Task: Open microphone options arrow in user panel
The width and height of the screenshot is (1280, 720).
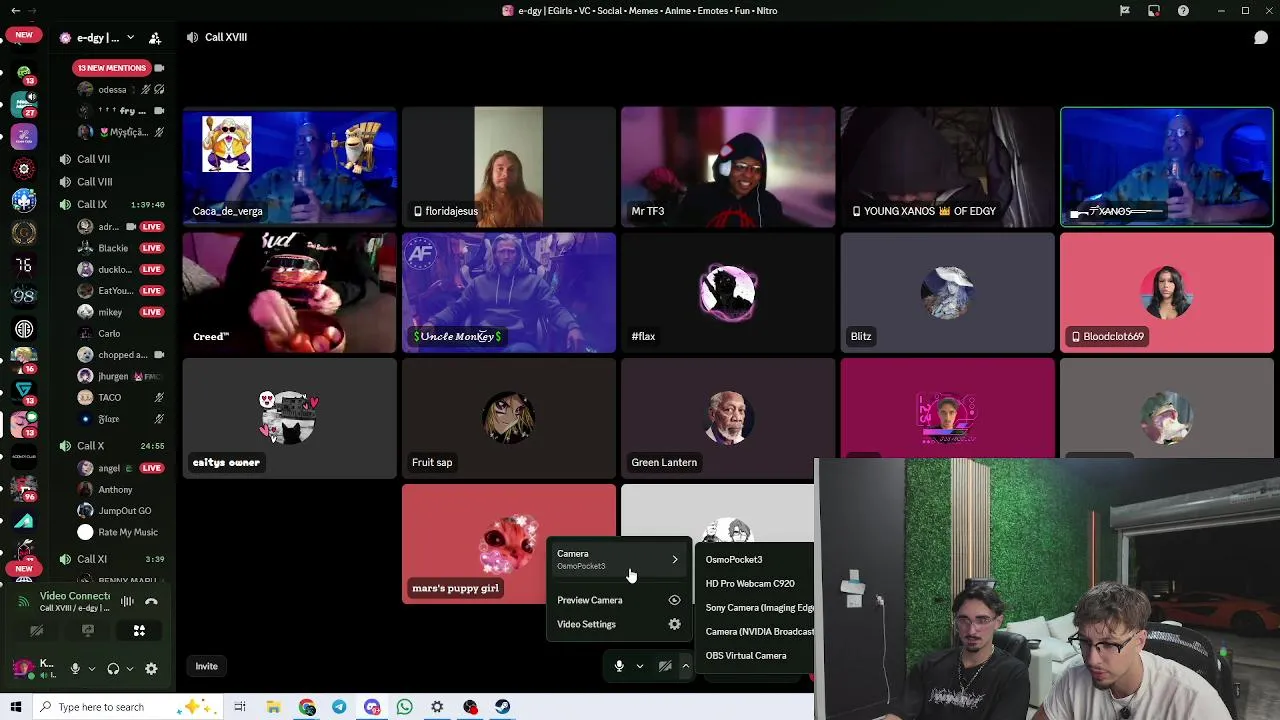Action: (91, 668)
